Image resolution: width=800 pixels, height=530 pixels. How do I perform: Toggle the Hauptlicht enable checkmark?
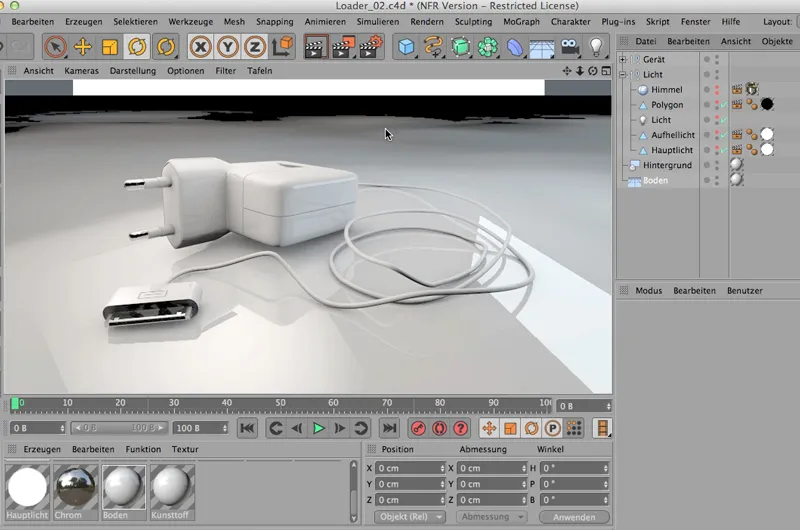tap(723, 150)
